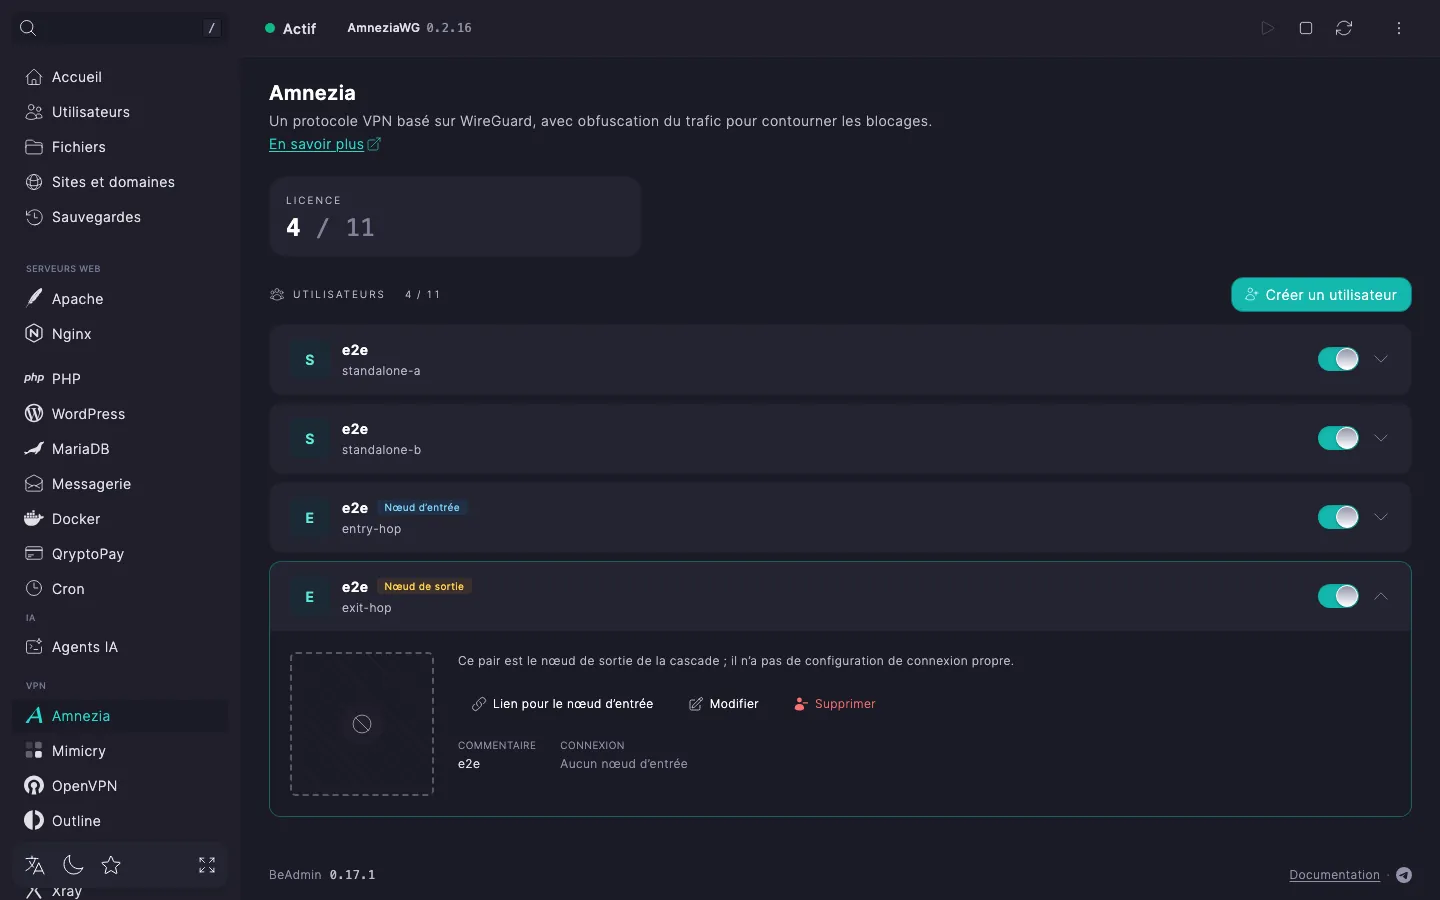Click the Cron clock icon
This screenshot has width=1440, height=900.
click(34, 588)
